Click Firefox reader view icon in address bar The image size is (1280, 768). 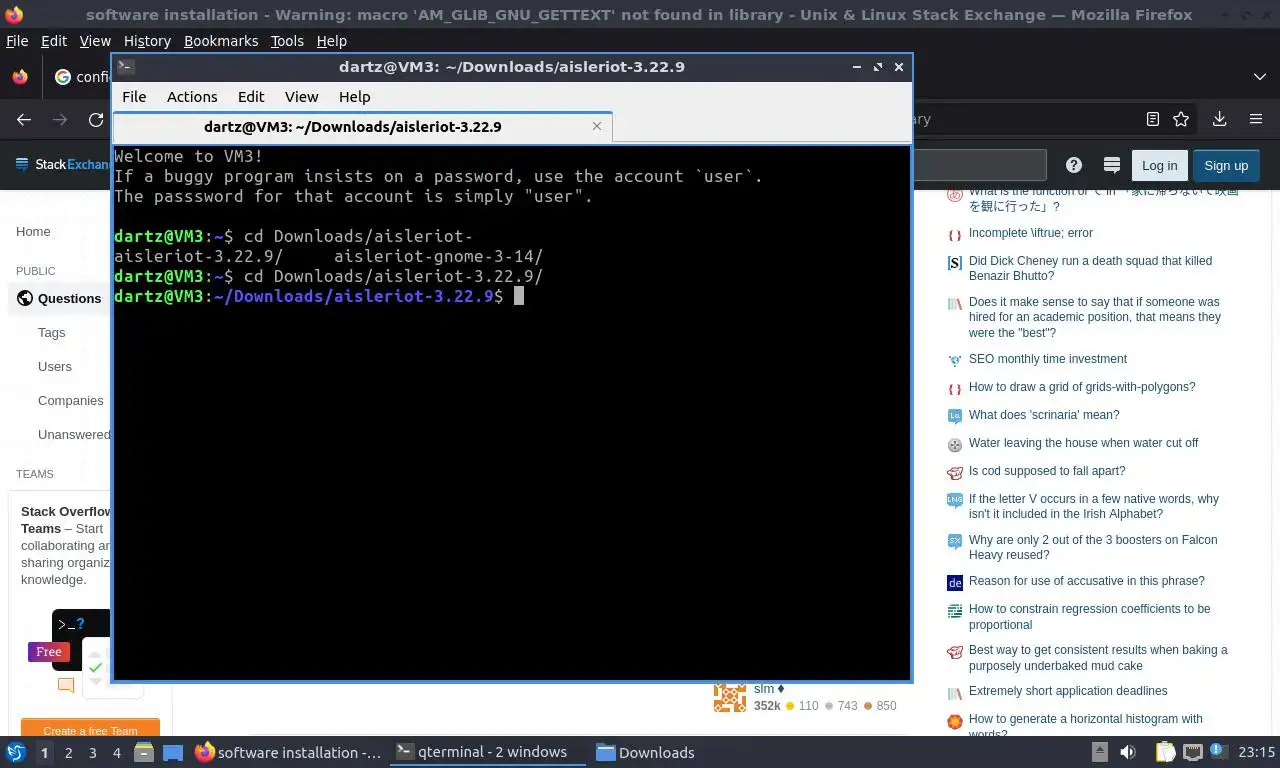1153,119
